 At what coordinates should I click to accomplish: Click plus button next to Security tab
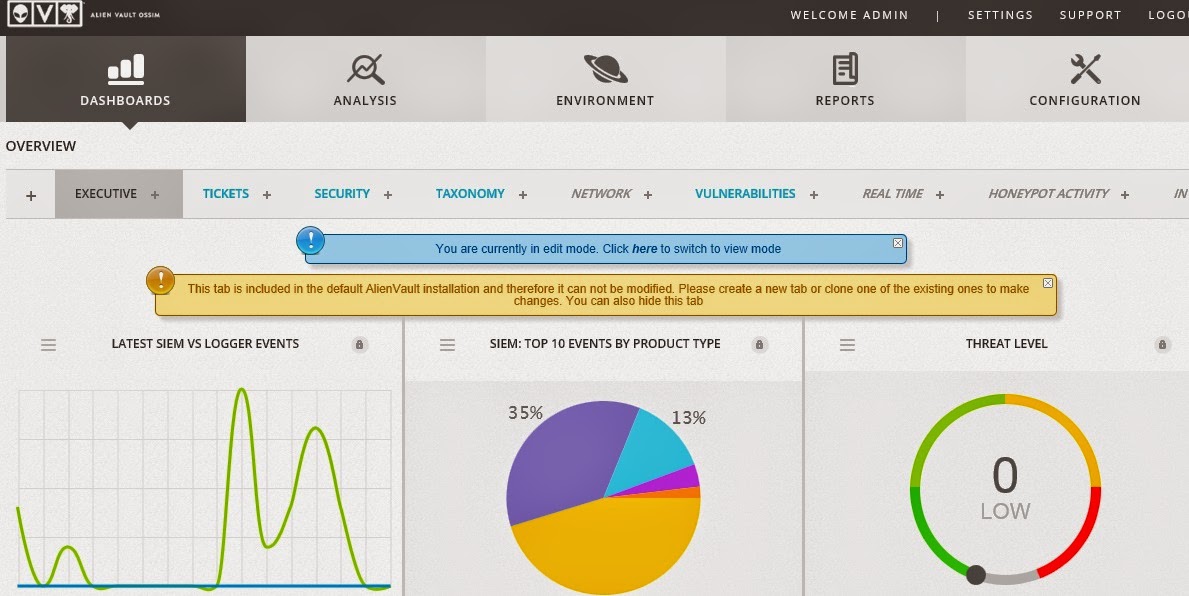(388, 195)
